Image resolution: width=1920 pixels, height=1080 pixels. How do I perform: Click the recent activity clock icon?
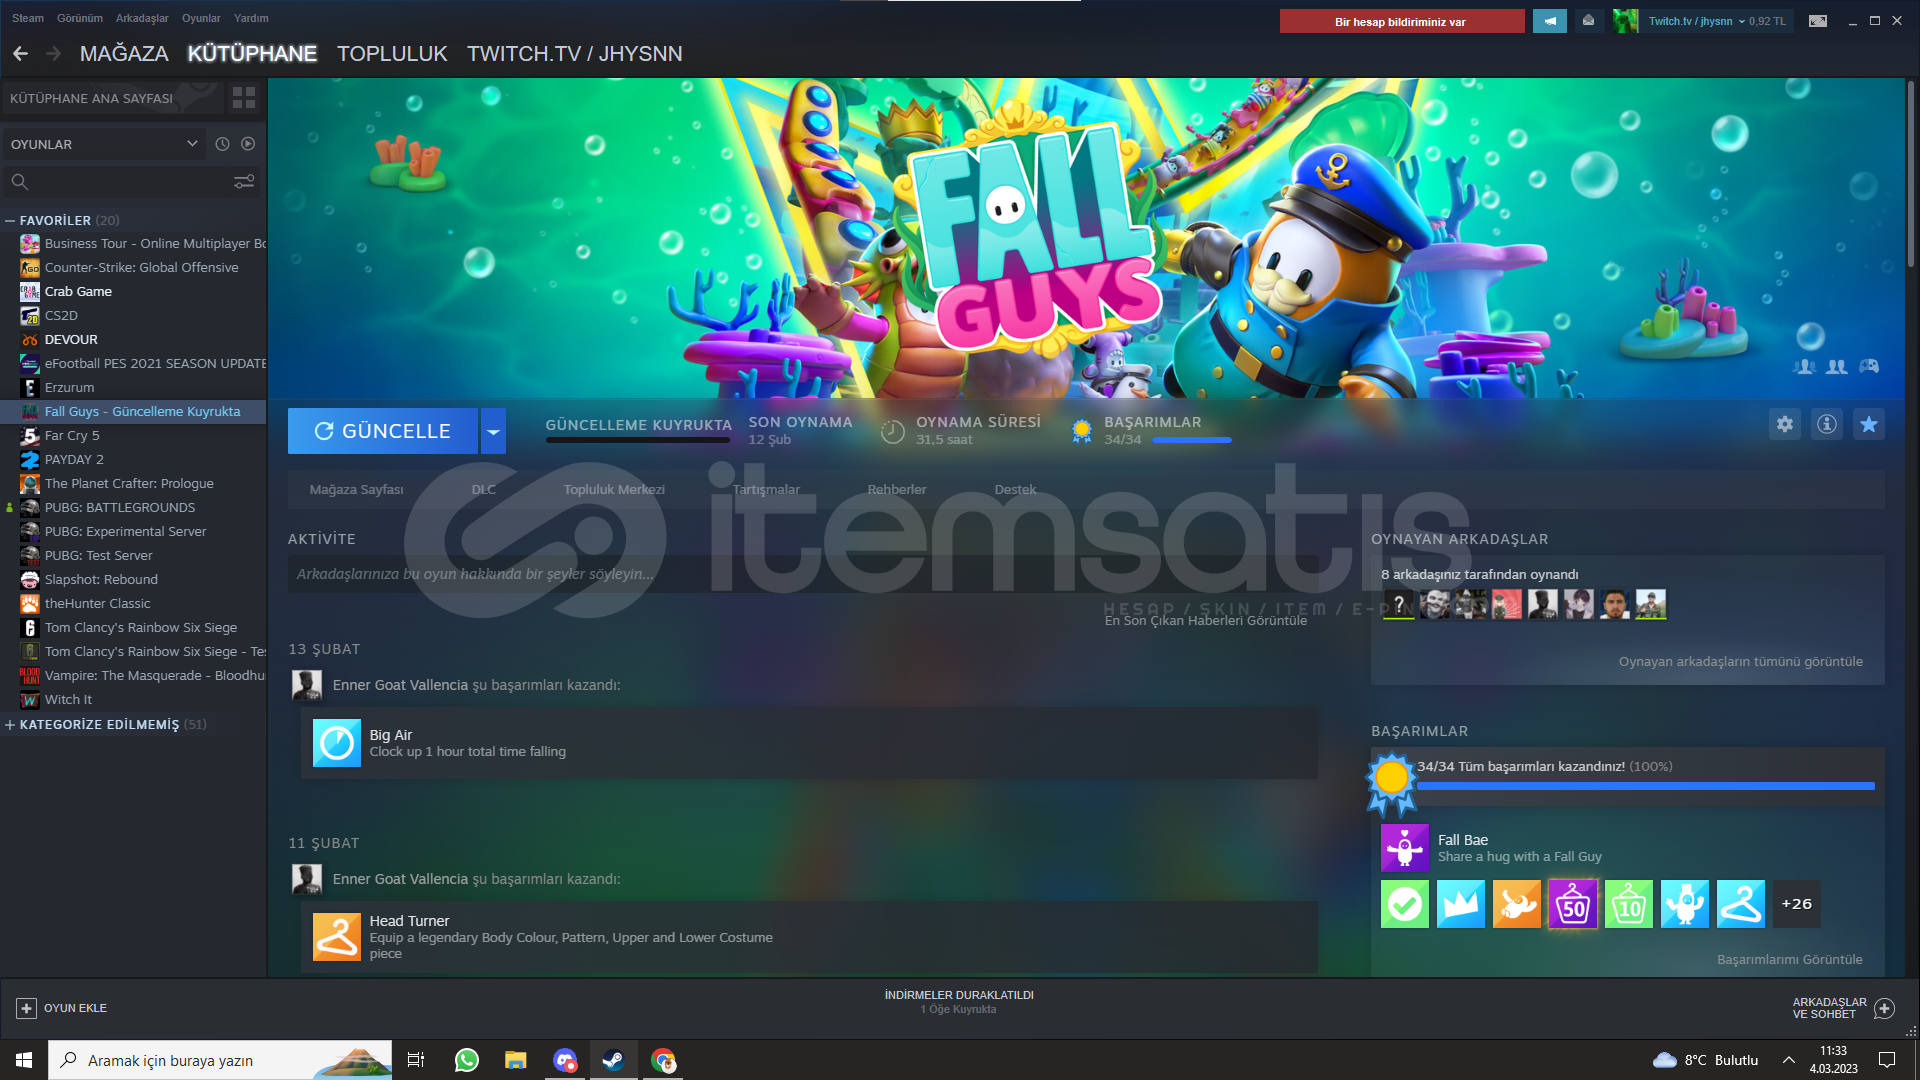click(x=222, y=144)
